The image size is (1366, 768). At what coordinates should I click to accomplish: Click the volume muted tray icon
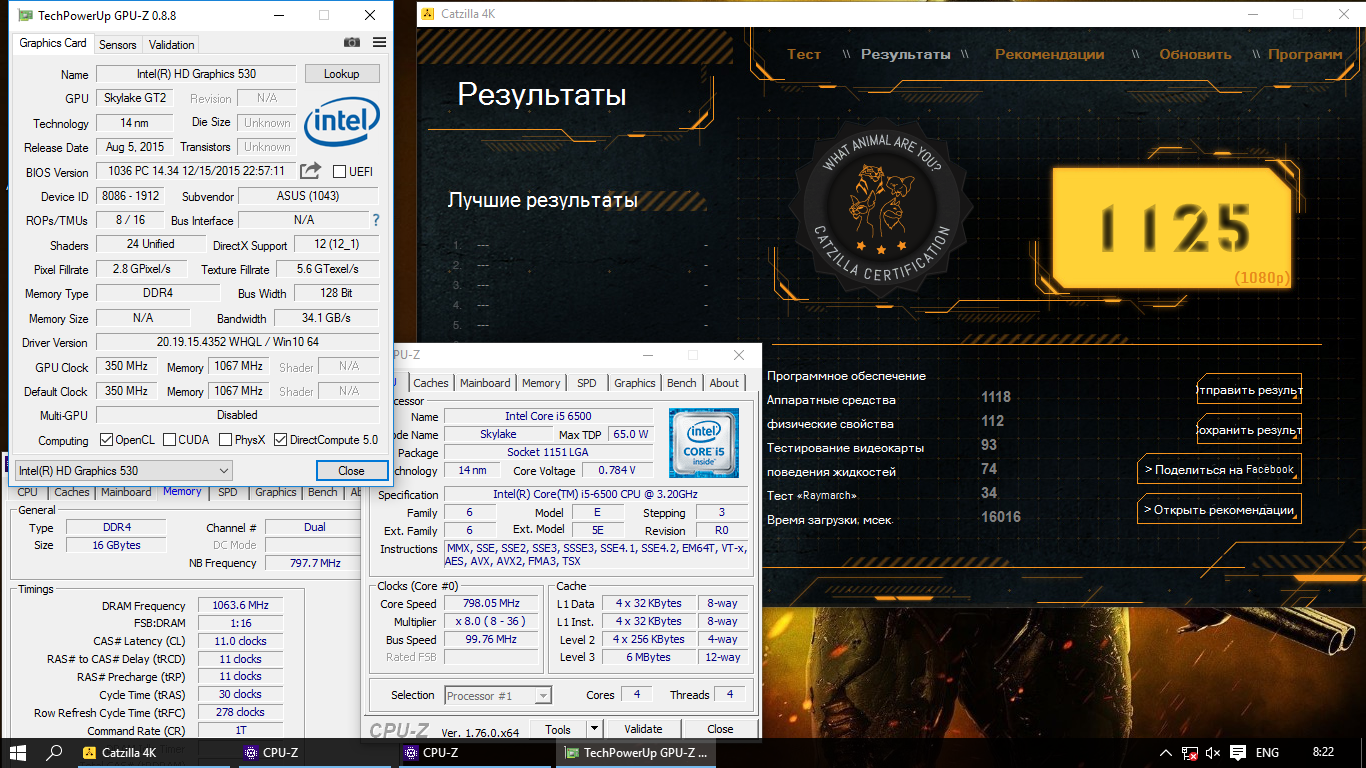[1213, 753]
